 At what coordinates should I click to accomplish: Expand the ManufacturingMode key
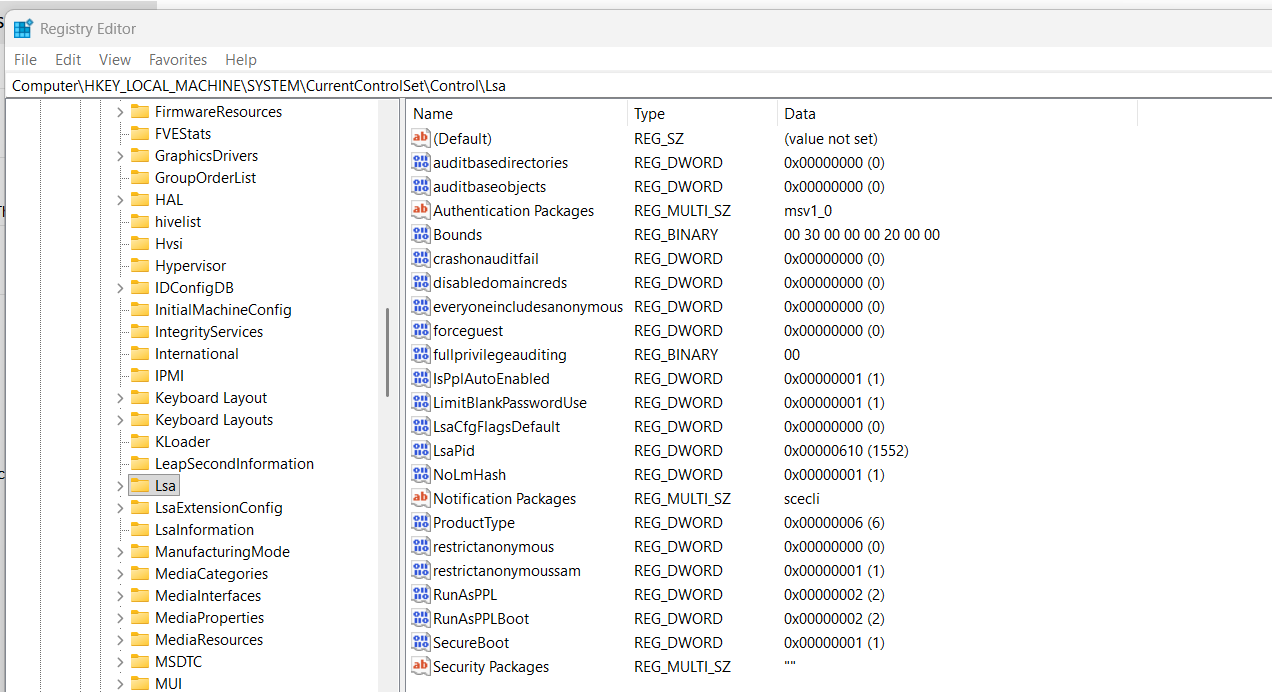click(120, 552)
